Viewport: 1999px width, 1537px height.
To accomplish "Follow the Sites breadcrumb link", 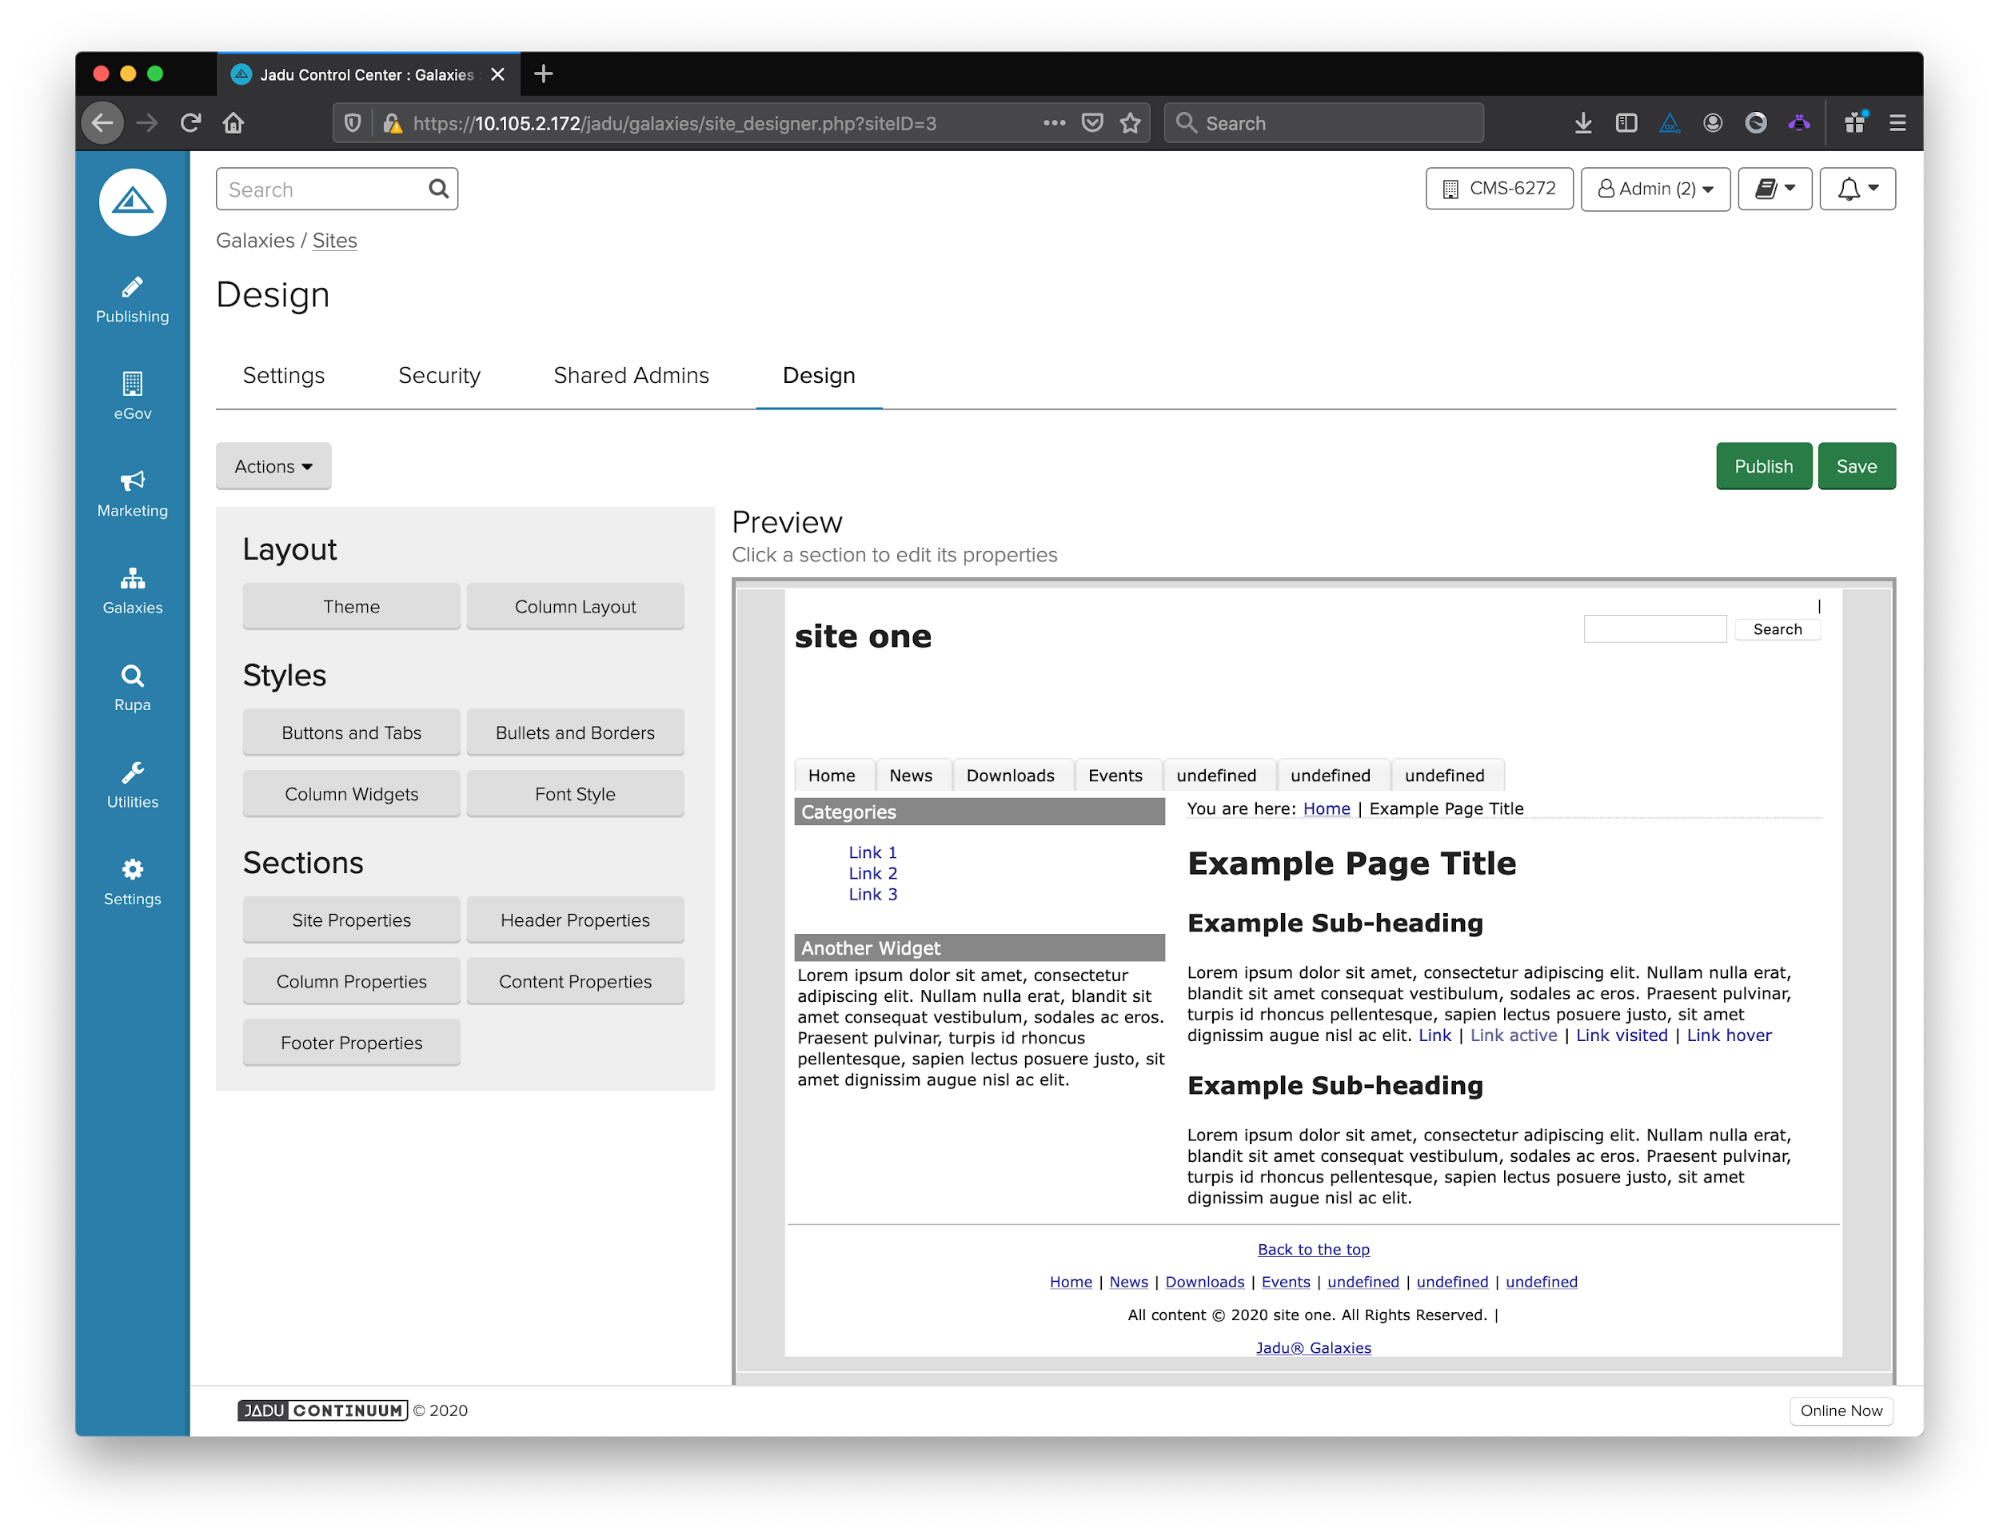I will click(334, 241).
